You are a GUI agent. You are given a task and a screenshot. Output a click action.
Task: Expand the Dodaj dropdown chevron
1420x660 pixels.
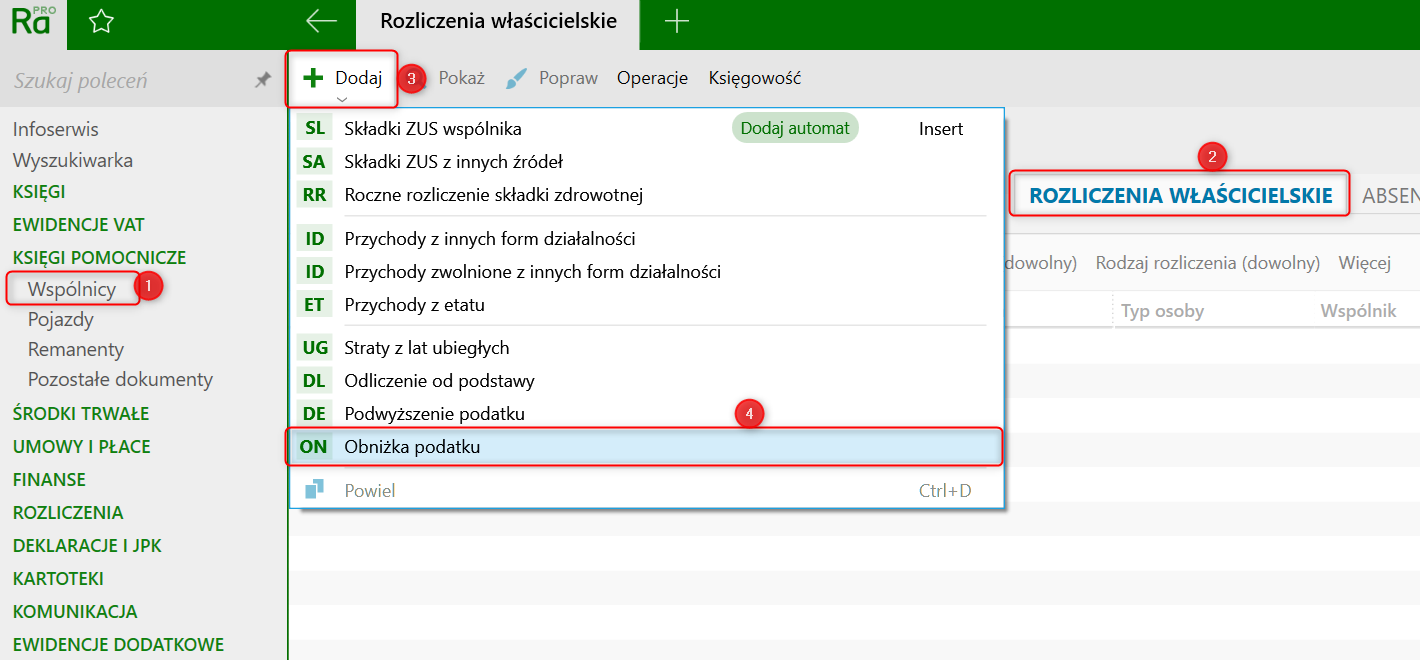342,99
